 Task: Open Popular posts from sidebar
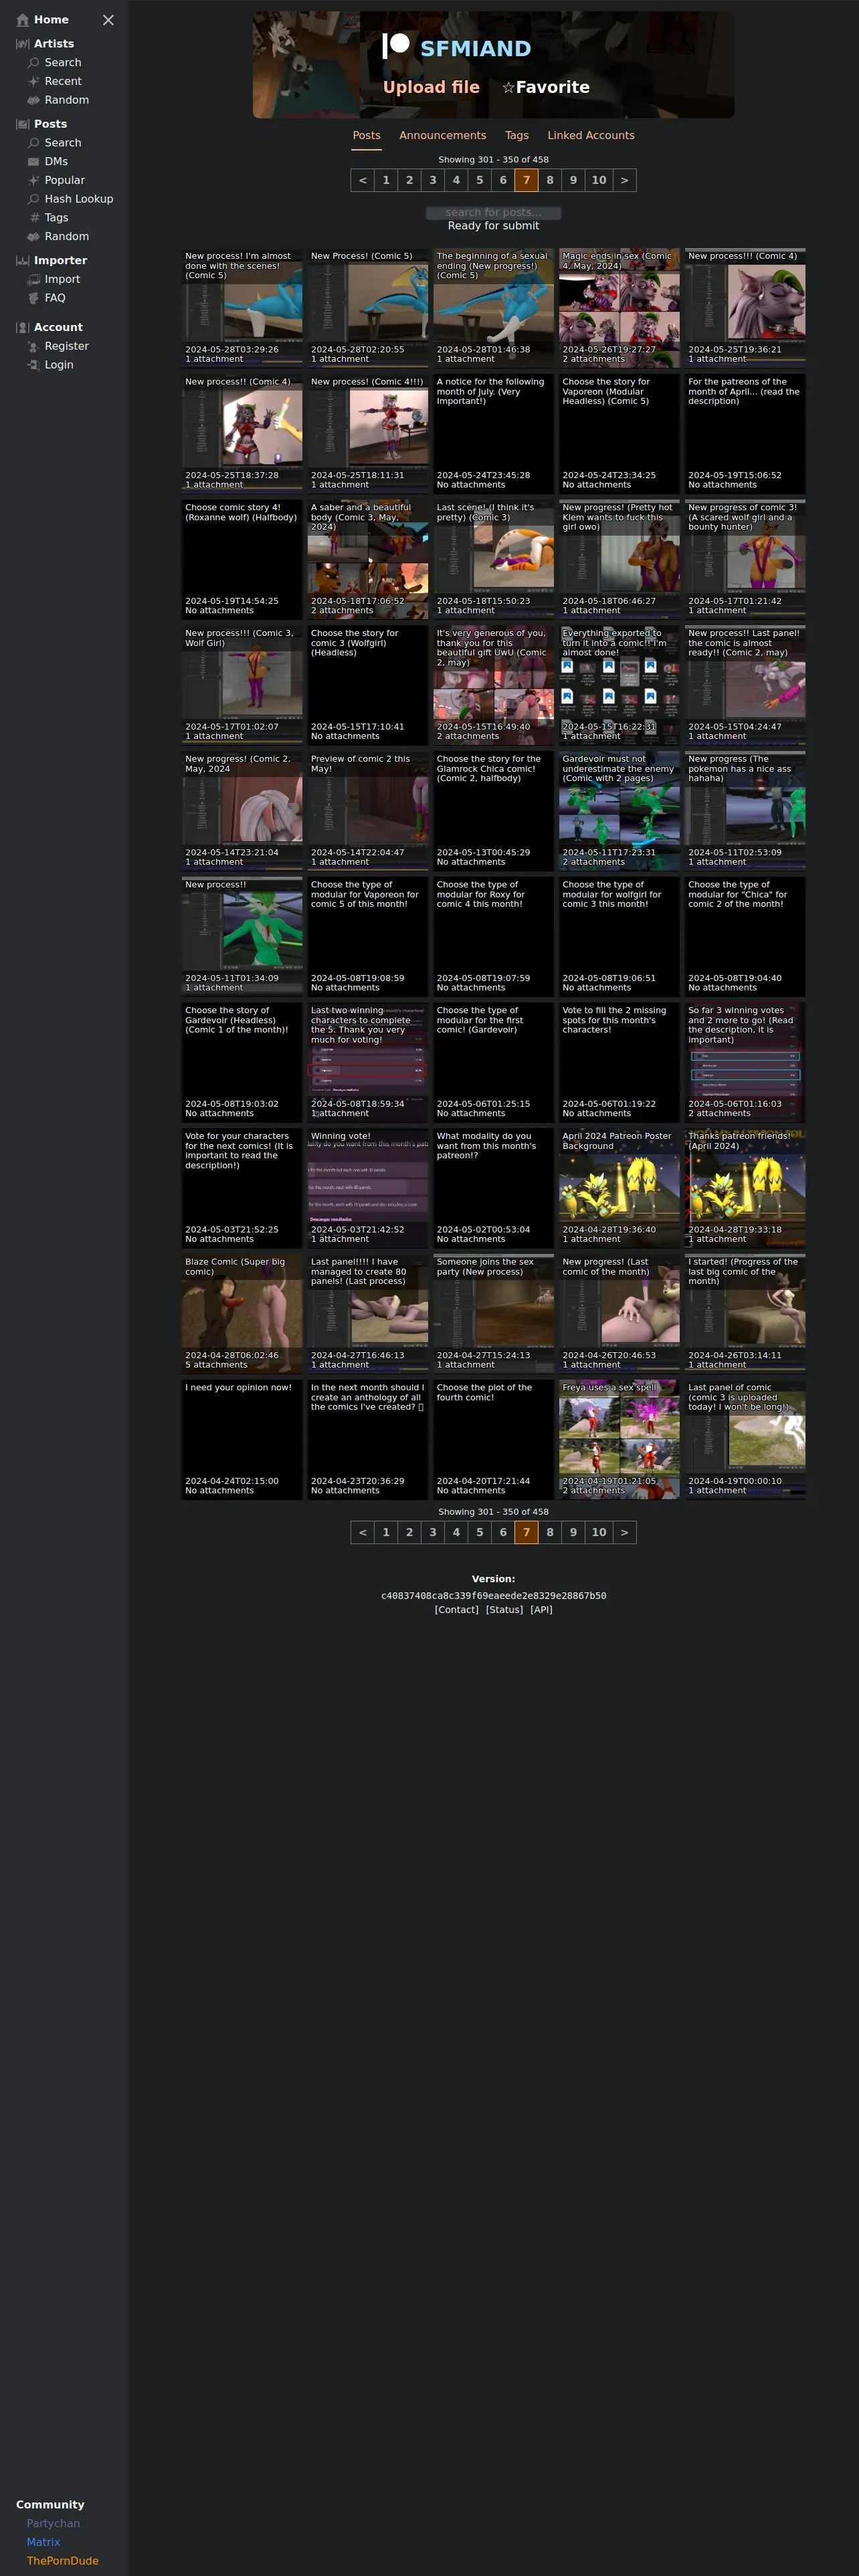65,180
